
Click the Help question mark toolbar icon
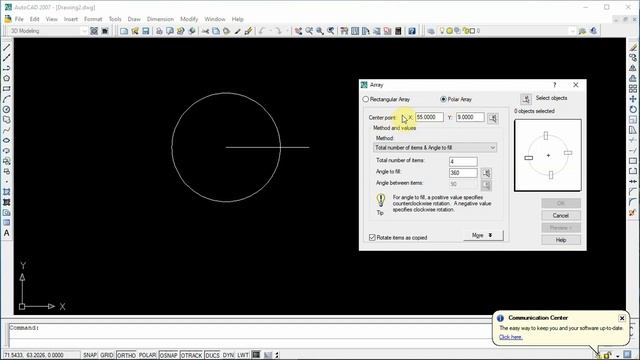click(x=412, y=31)
